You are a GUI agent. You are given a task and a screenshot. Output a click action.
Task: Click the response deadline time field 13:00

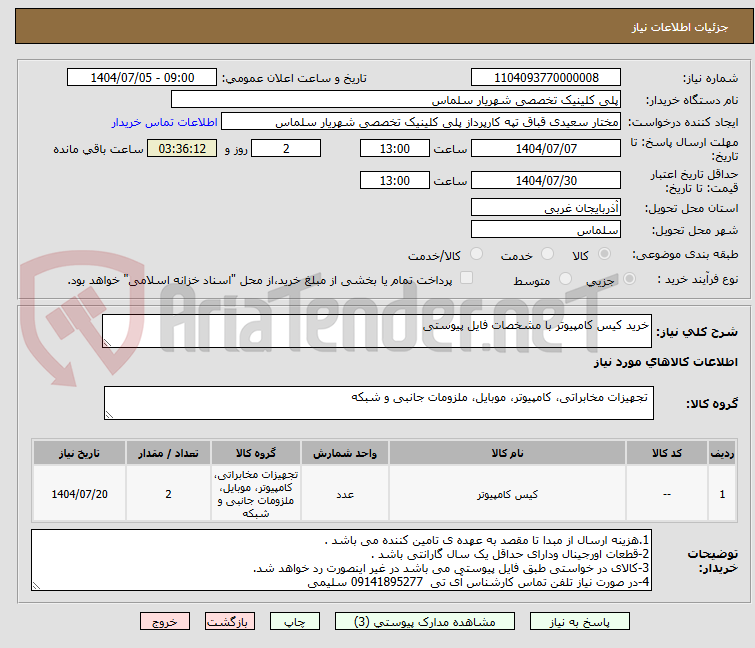point(394,148)
